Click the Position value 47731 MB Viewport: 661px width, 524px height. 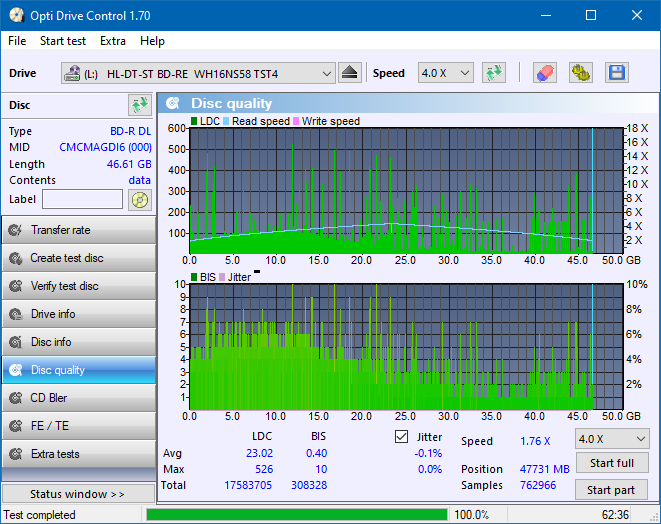click(x=545, y=469)
